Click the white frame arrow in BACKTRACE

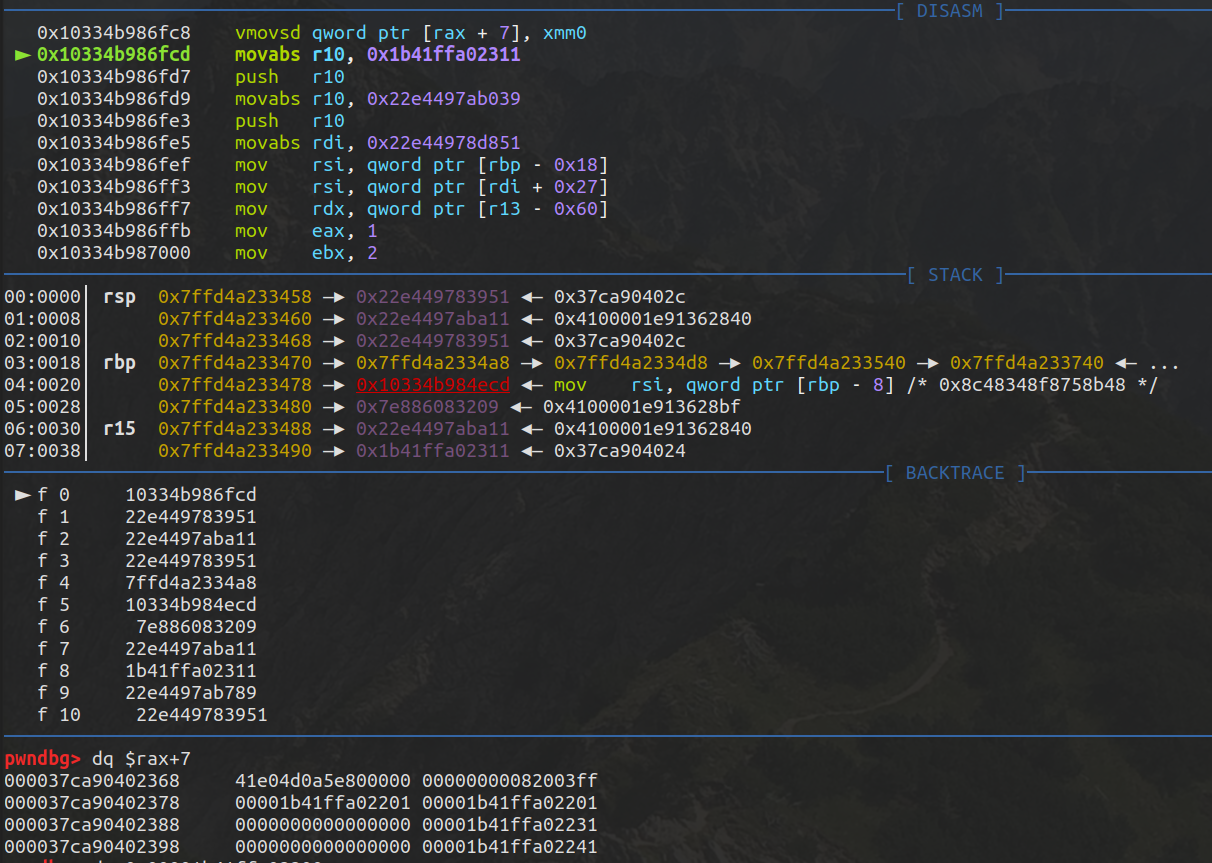pyautogui.click(x=22, y=495)
